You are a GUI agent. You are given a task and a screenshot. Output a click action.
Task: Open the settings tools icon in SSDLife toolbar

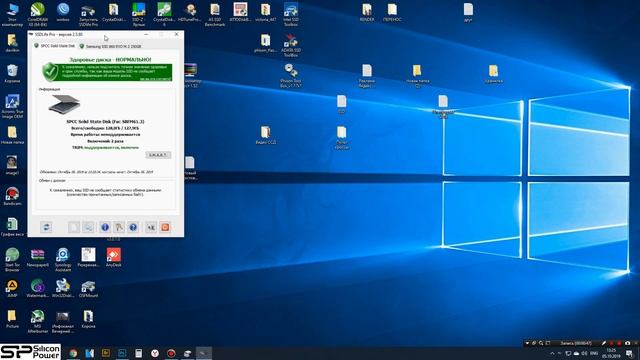coord(119,227)
